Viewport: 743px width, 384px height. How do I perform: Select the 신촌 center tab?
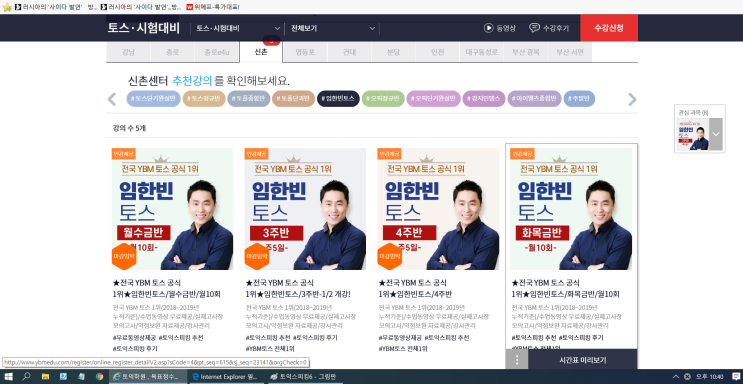[261, 52]
